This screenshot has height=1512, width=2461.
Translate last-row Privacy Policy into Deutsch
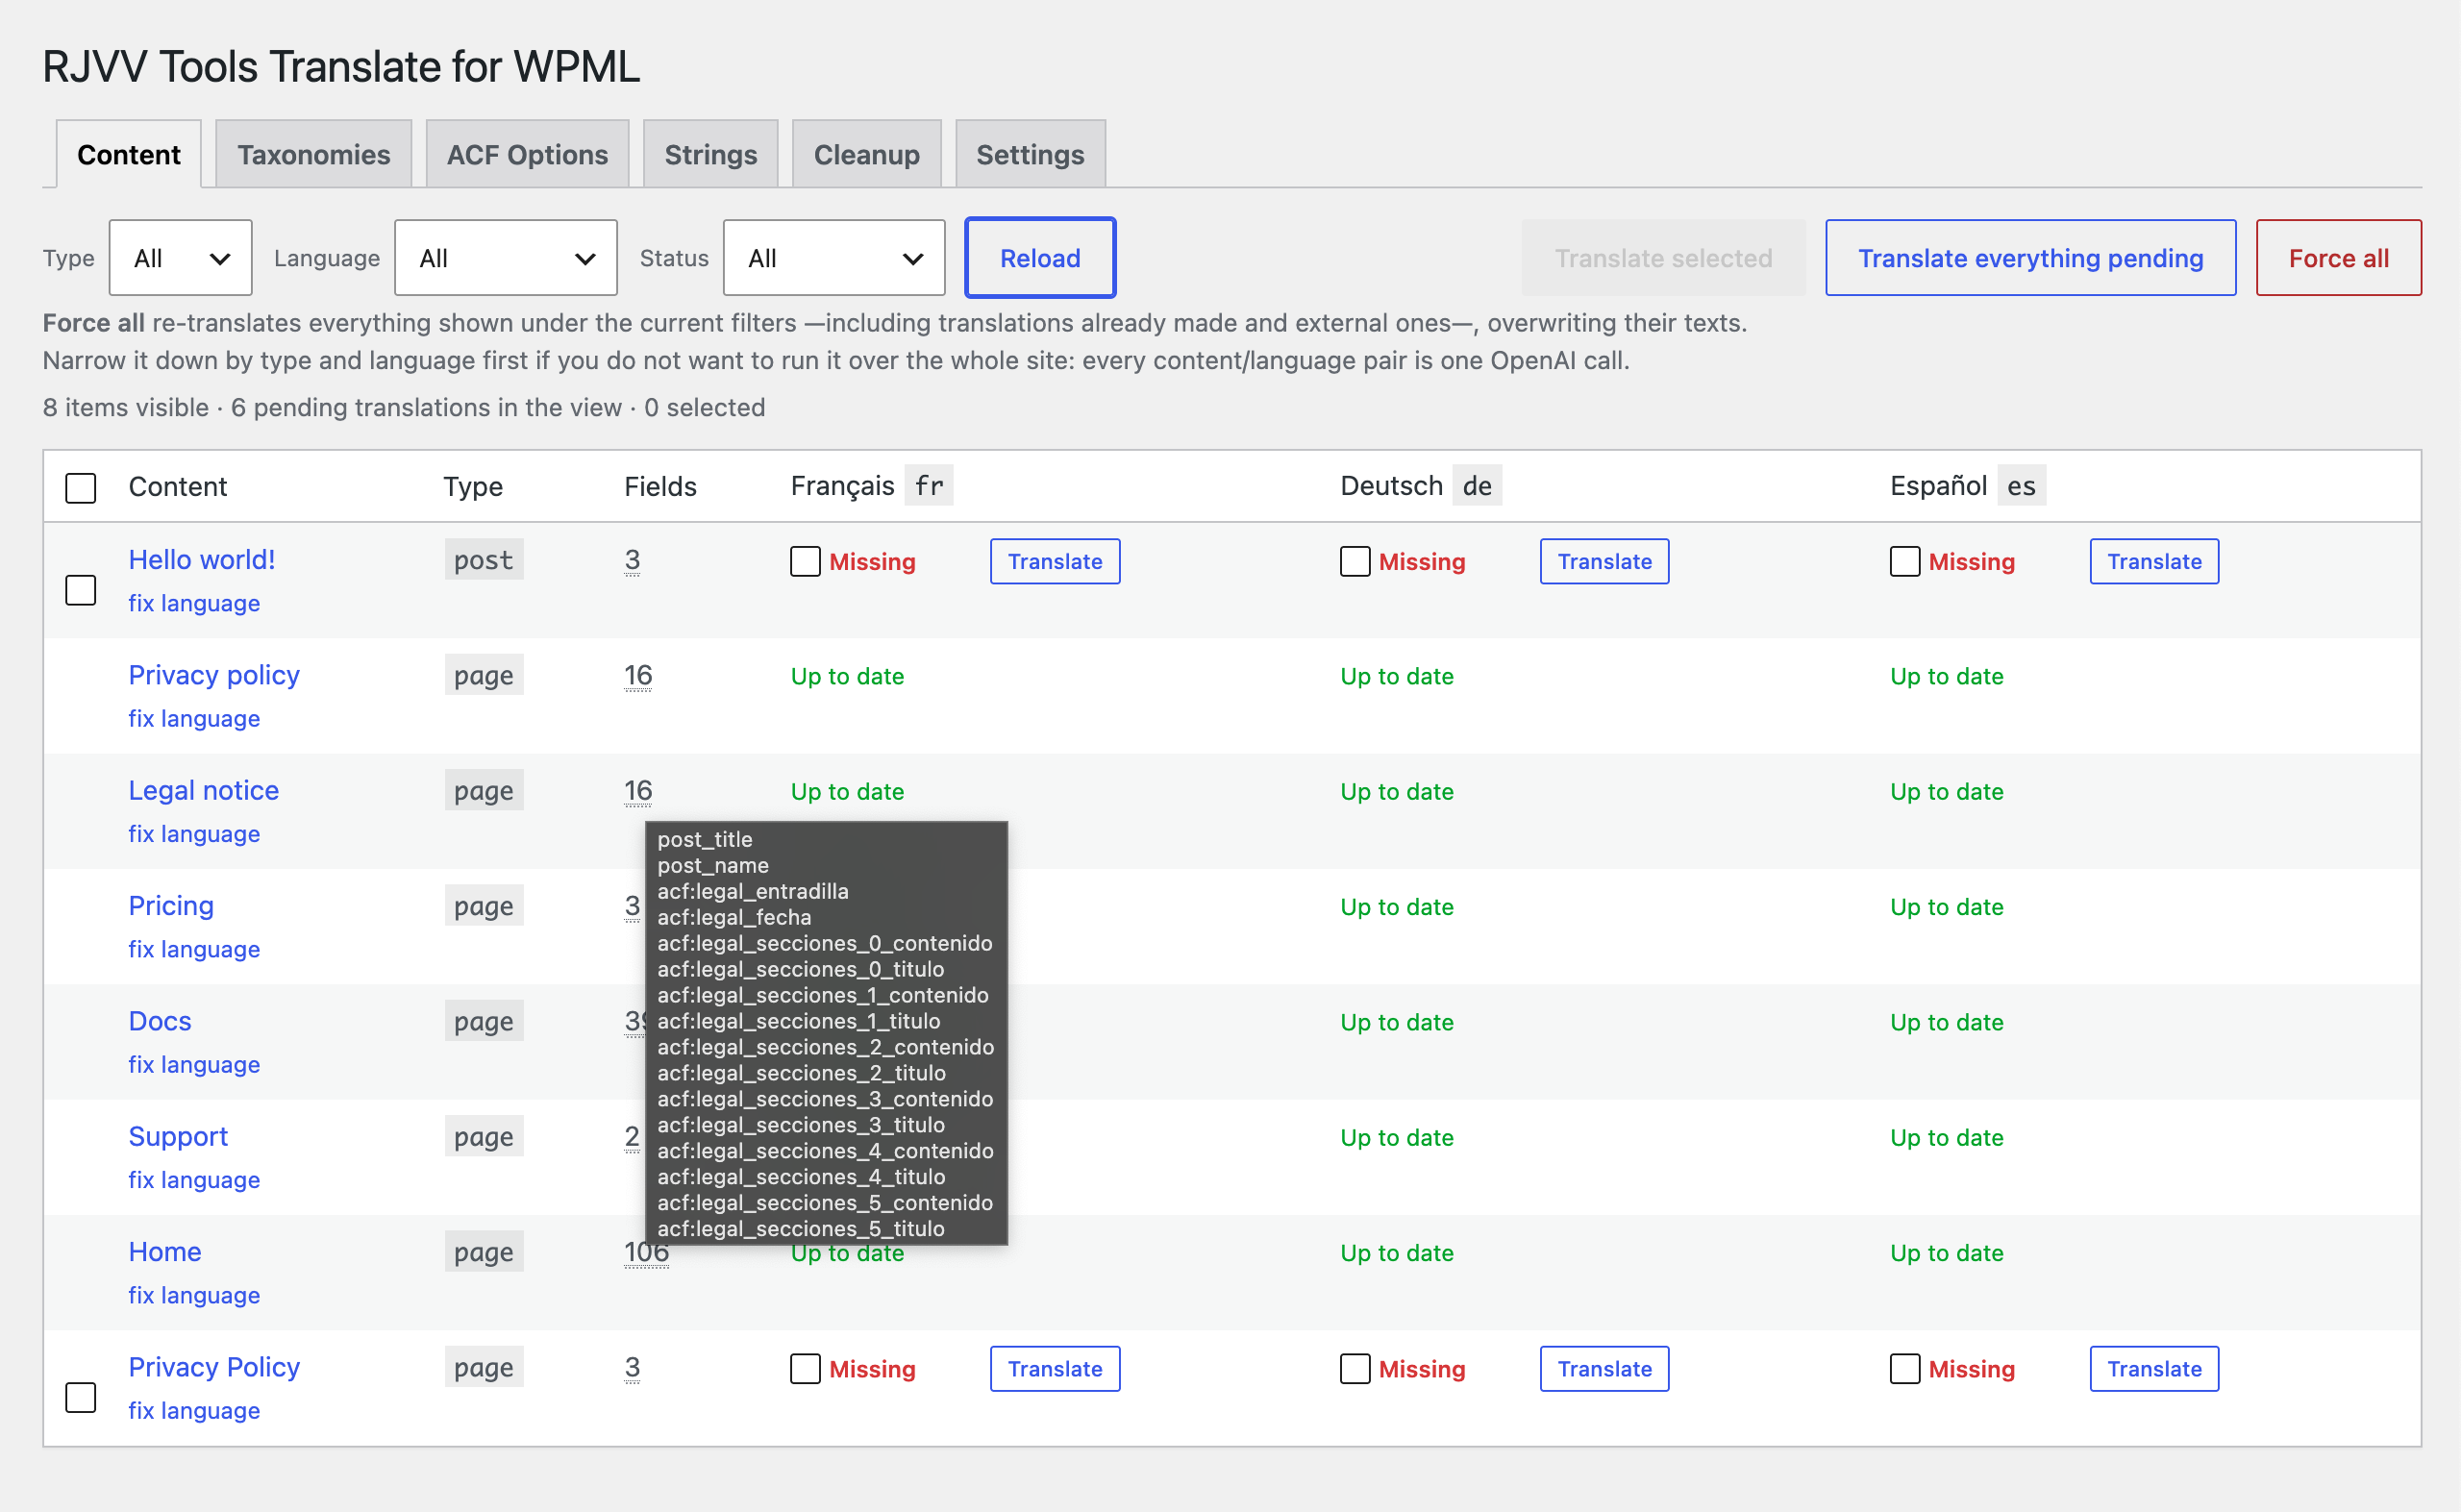1604,1368
